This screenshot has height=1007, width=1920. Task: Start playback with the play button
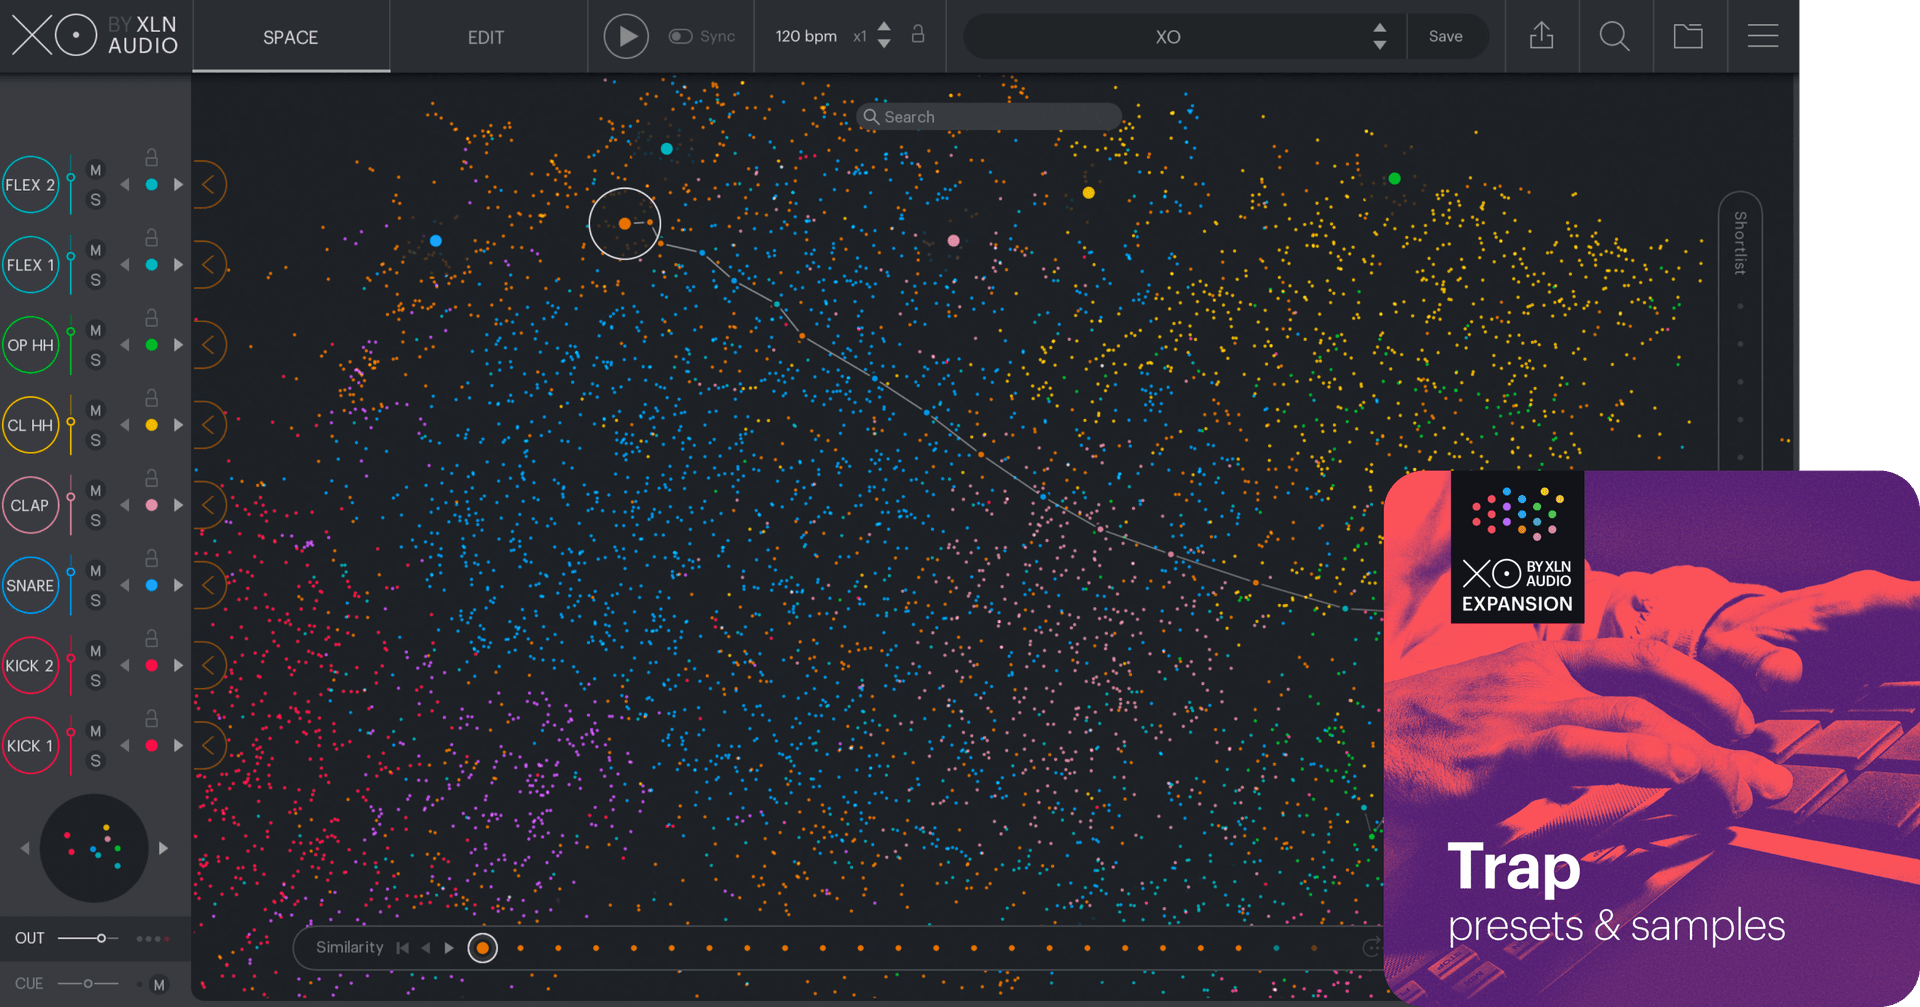[626, 36]
